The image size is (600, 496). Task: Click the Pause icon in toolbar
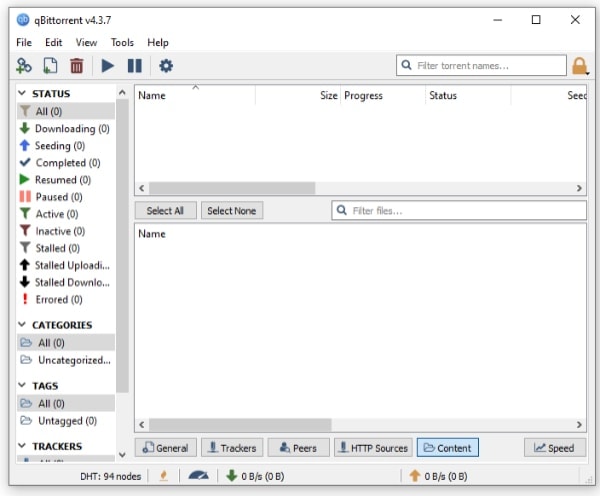(134, 65)
